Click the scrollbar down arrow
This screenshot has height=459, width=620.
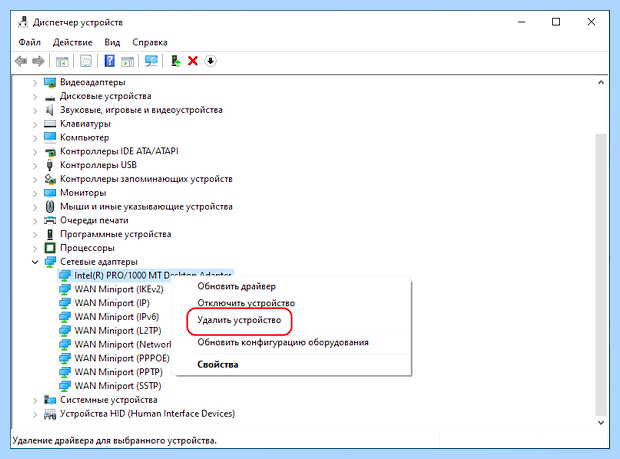point(601,423)
